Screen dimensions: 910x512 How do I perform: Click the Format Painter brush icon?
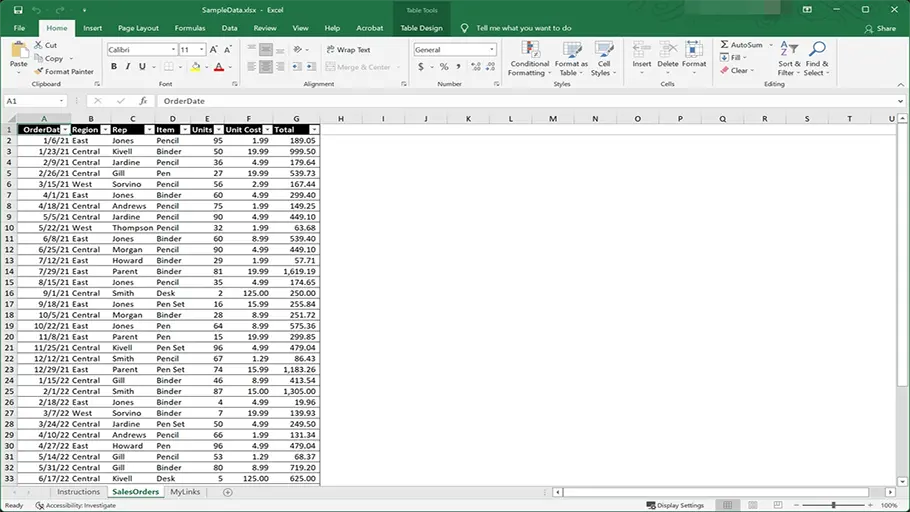38,72
